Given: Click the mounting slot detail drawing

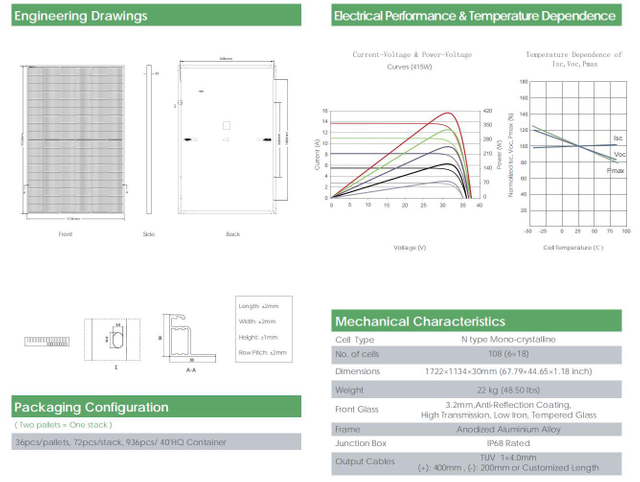Looking at the screenshot, I should (112, 340).
